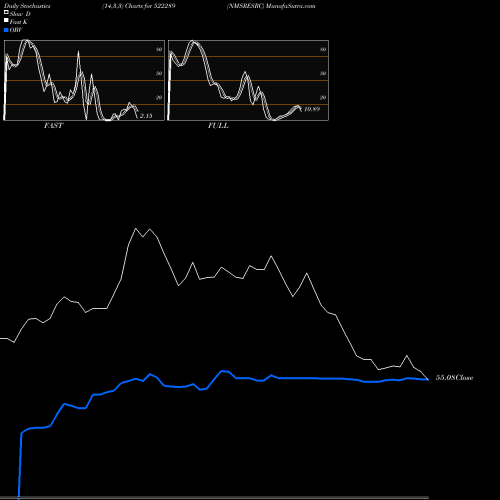
Task: Click the 20 level label in FULL chart
Action: coord(323,97)
